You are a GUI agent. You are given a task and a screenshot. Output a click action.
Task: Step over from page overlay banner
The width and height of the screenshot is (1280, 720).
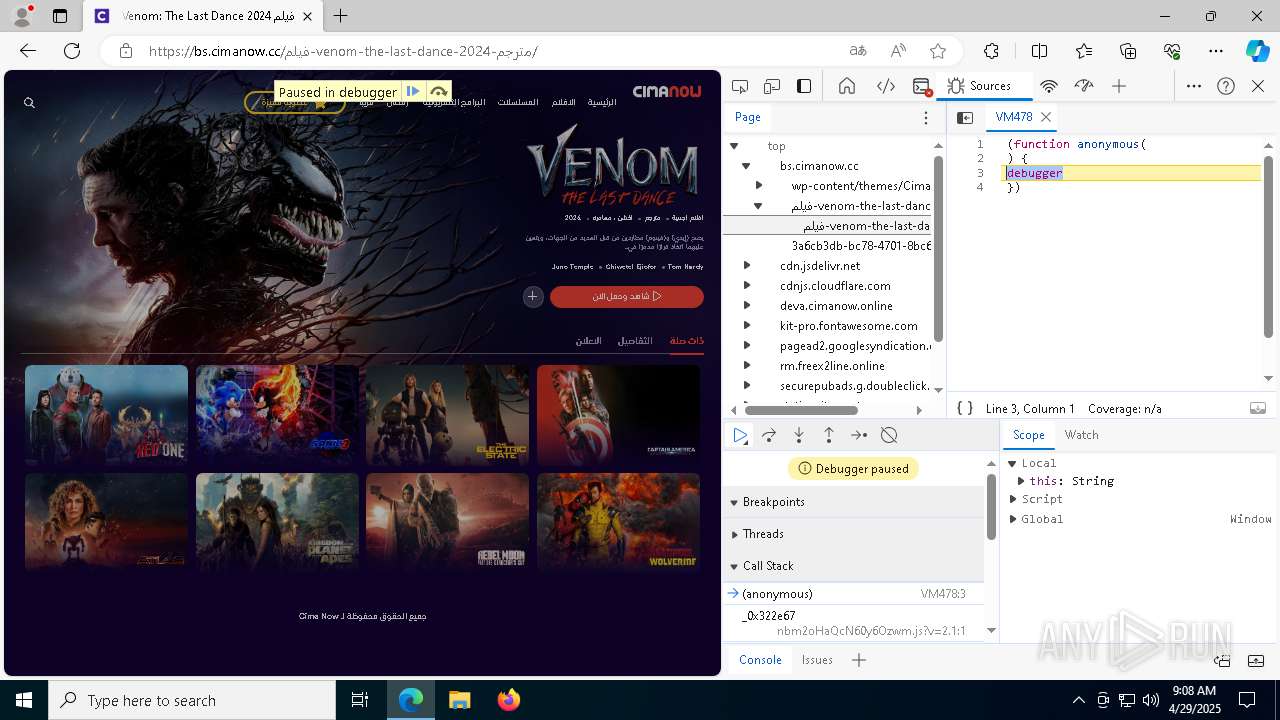tap(438, 92)
